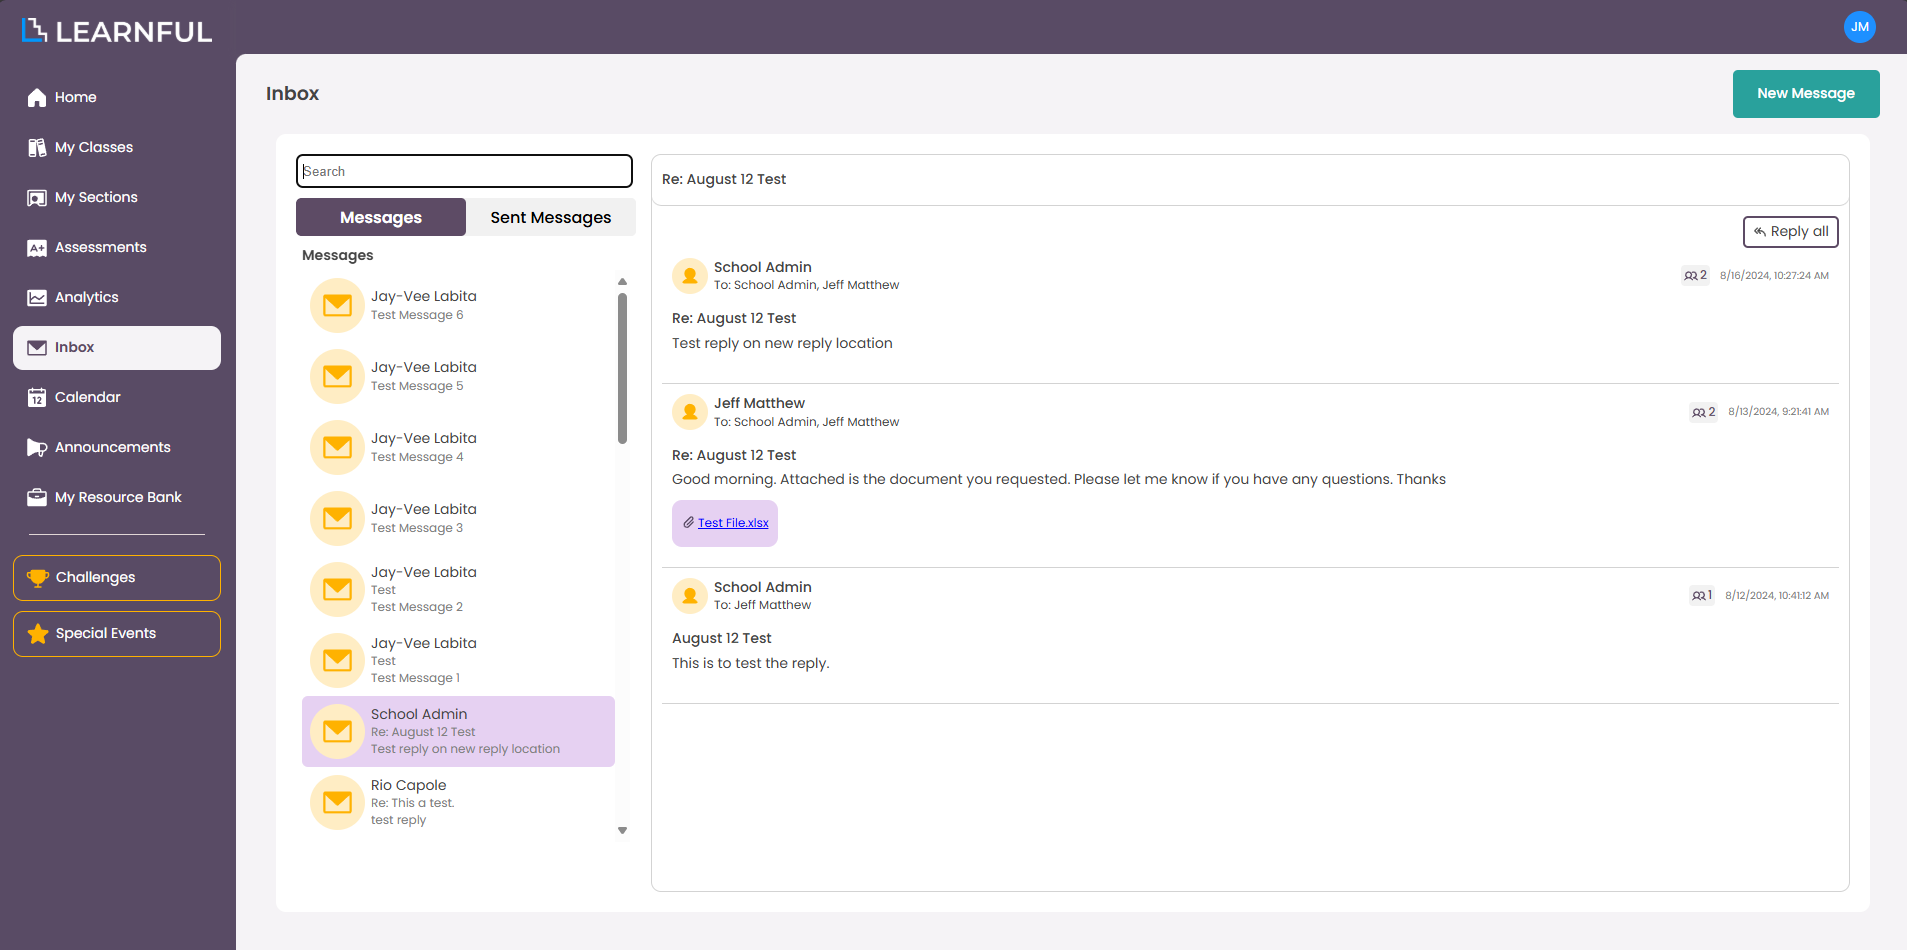Click the 8/12/2024, 10:41:12 AM timestamp
Viewport: 1907px width, 950px height.
[x=1776, y=595]
